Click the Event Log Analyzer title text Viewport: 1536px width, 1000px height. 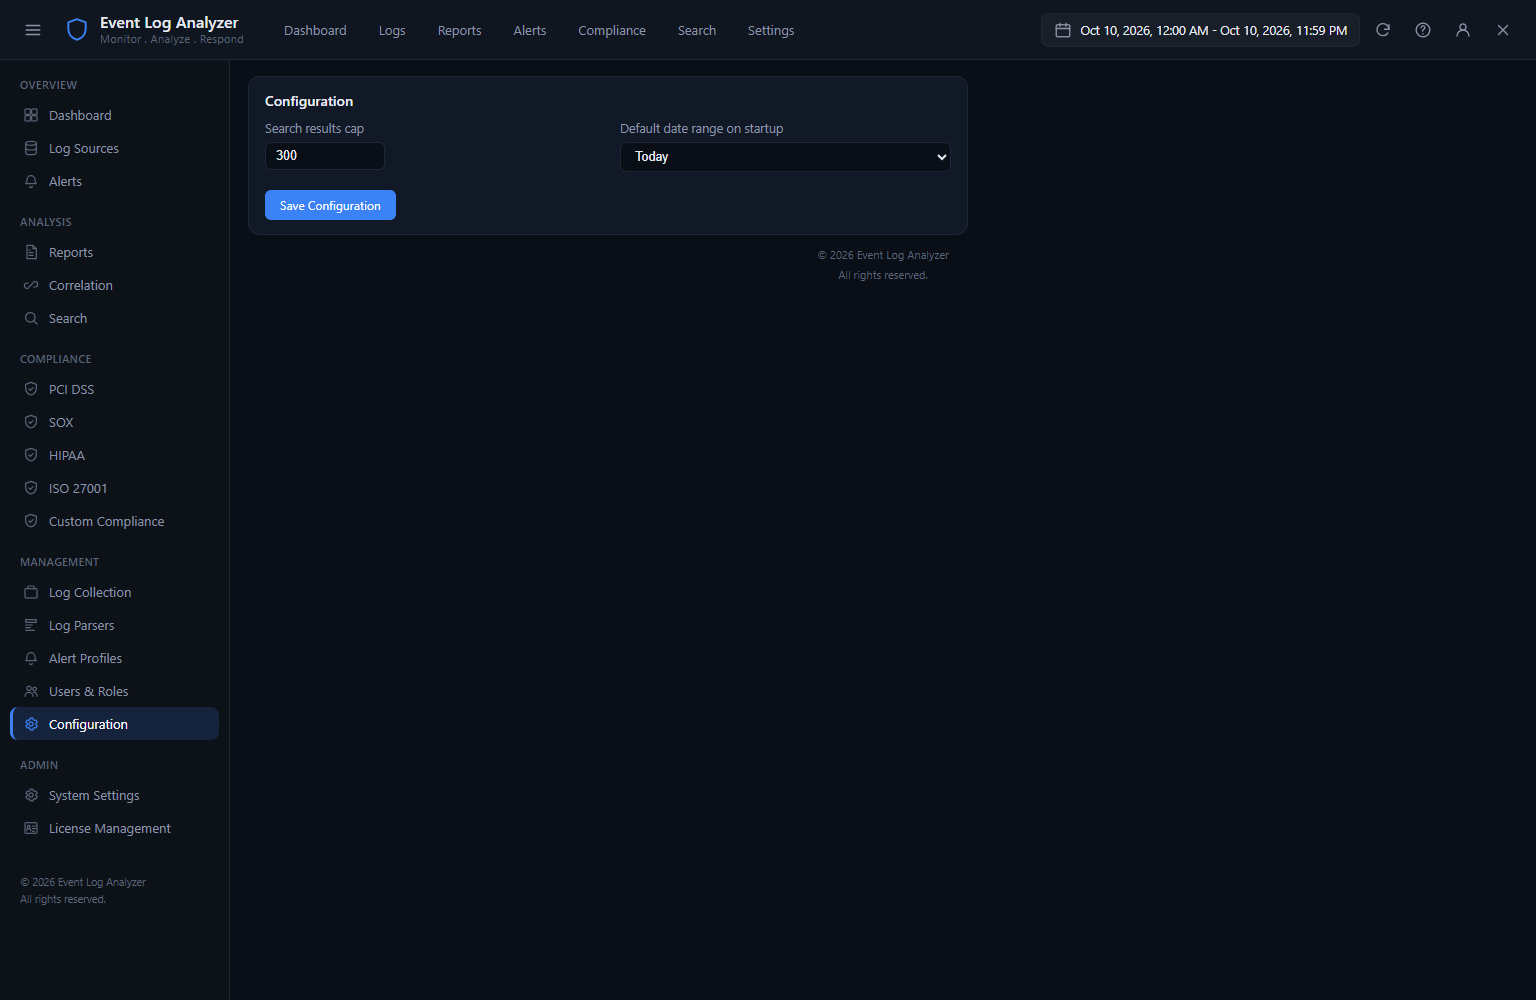coord(169,22)
